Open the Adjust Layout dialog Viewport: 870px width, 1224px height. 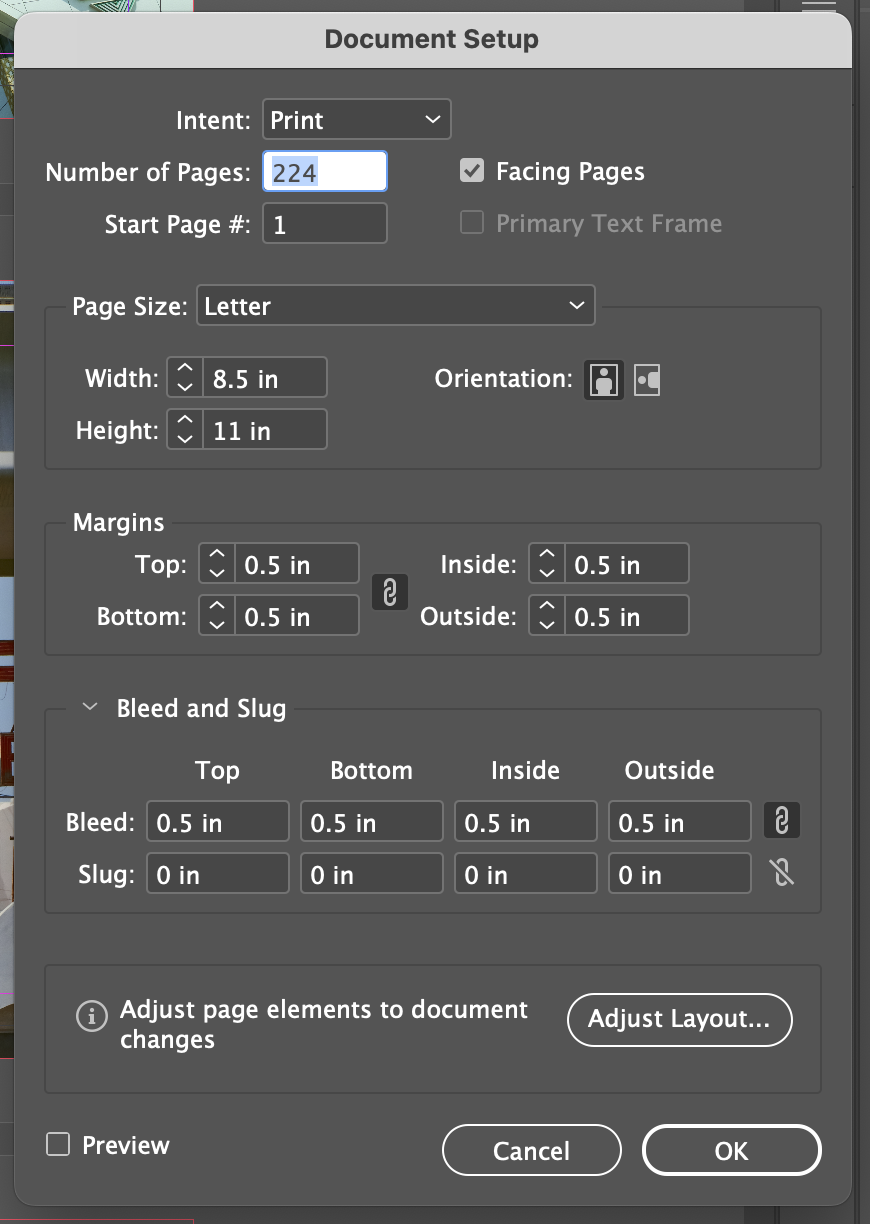679,1020
